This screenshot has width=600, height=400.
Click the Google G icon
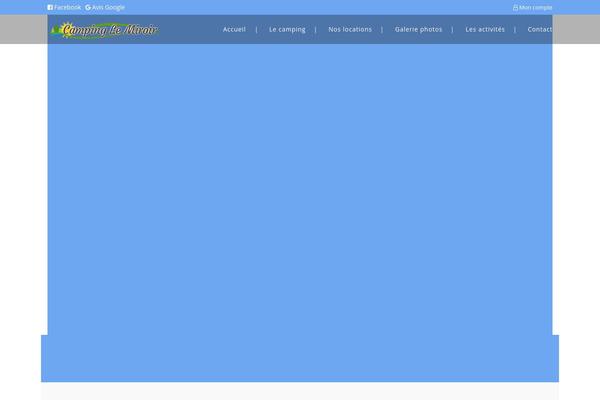tap(88, 7)
